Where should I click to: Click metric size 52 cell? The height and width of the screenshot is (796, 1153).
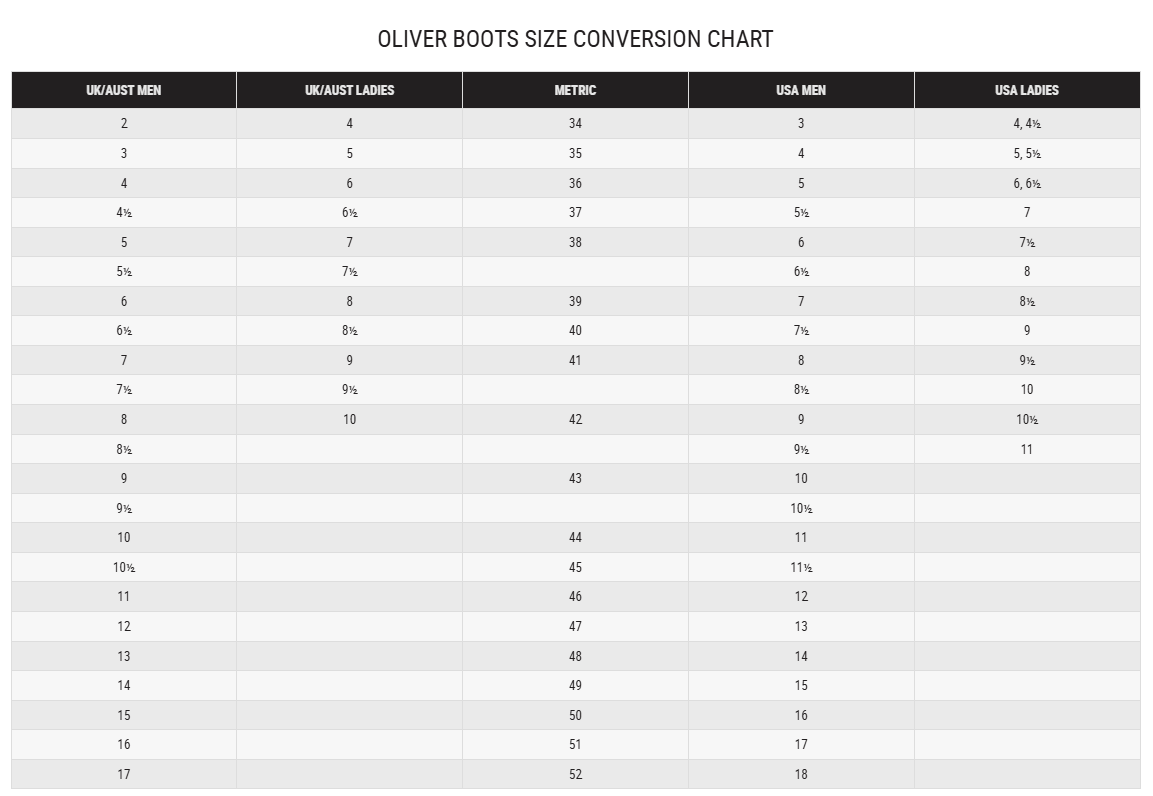click(x=575, y=774)
